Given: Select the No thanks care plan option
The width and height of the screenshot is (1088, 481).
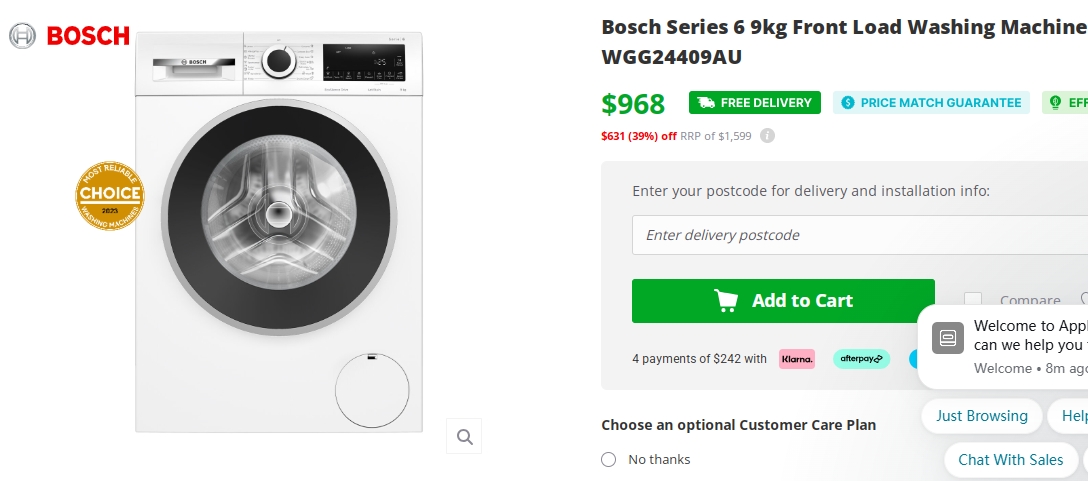Looking at the screenshot, I should pyautogui.click(x=609, y=460).
